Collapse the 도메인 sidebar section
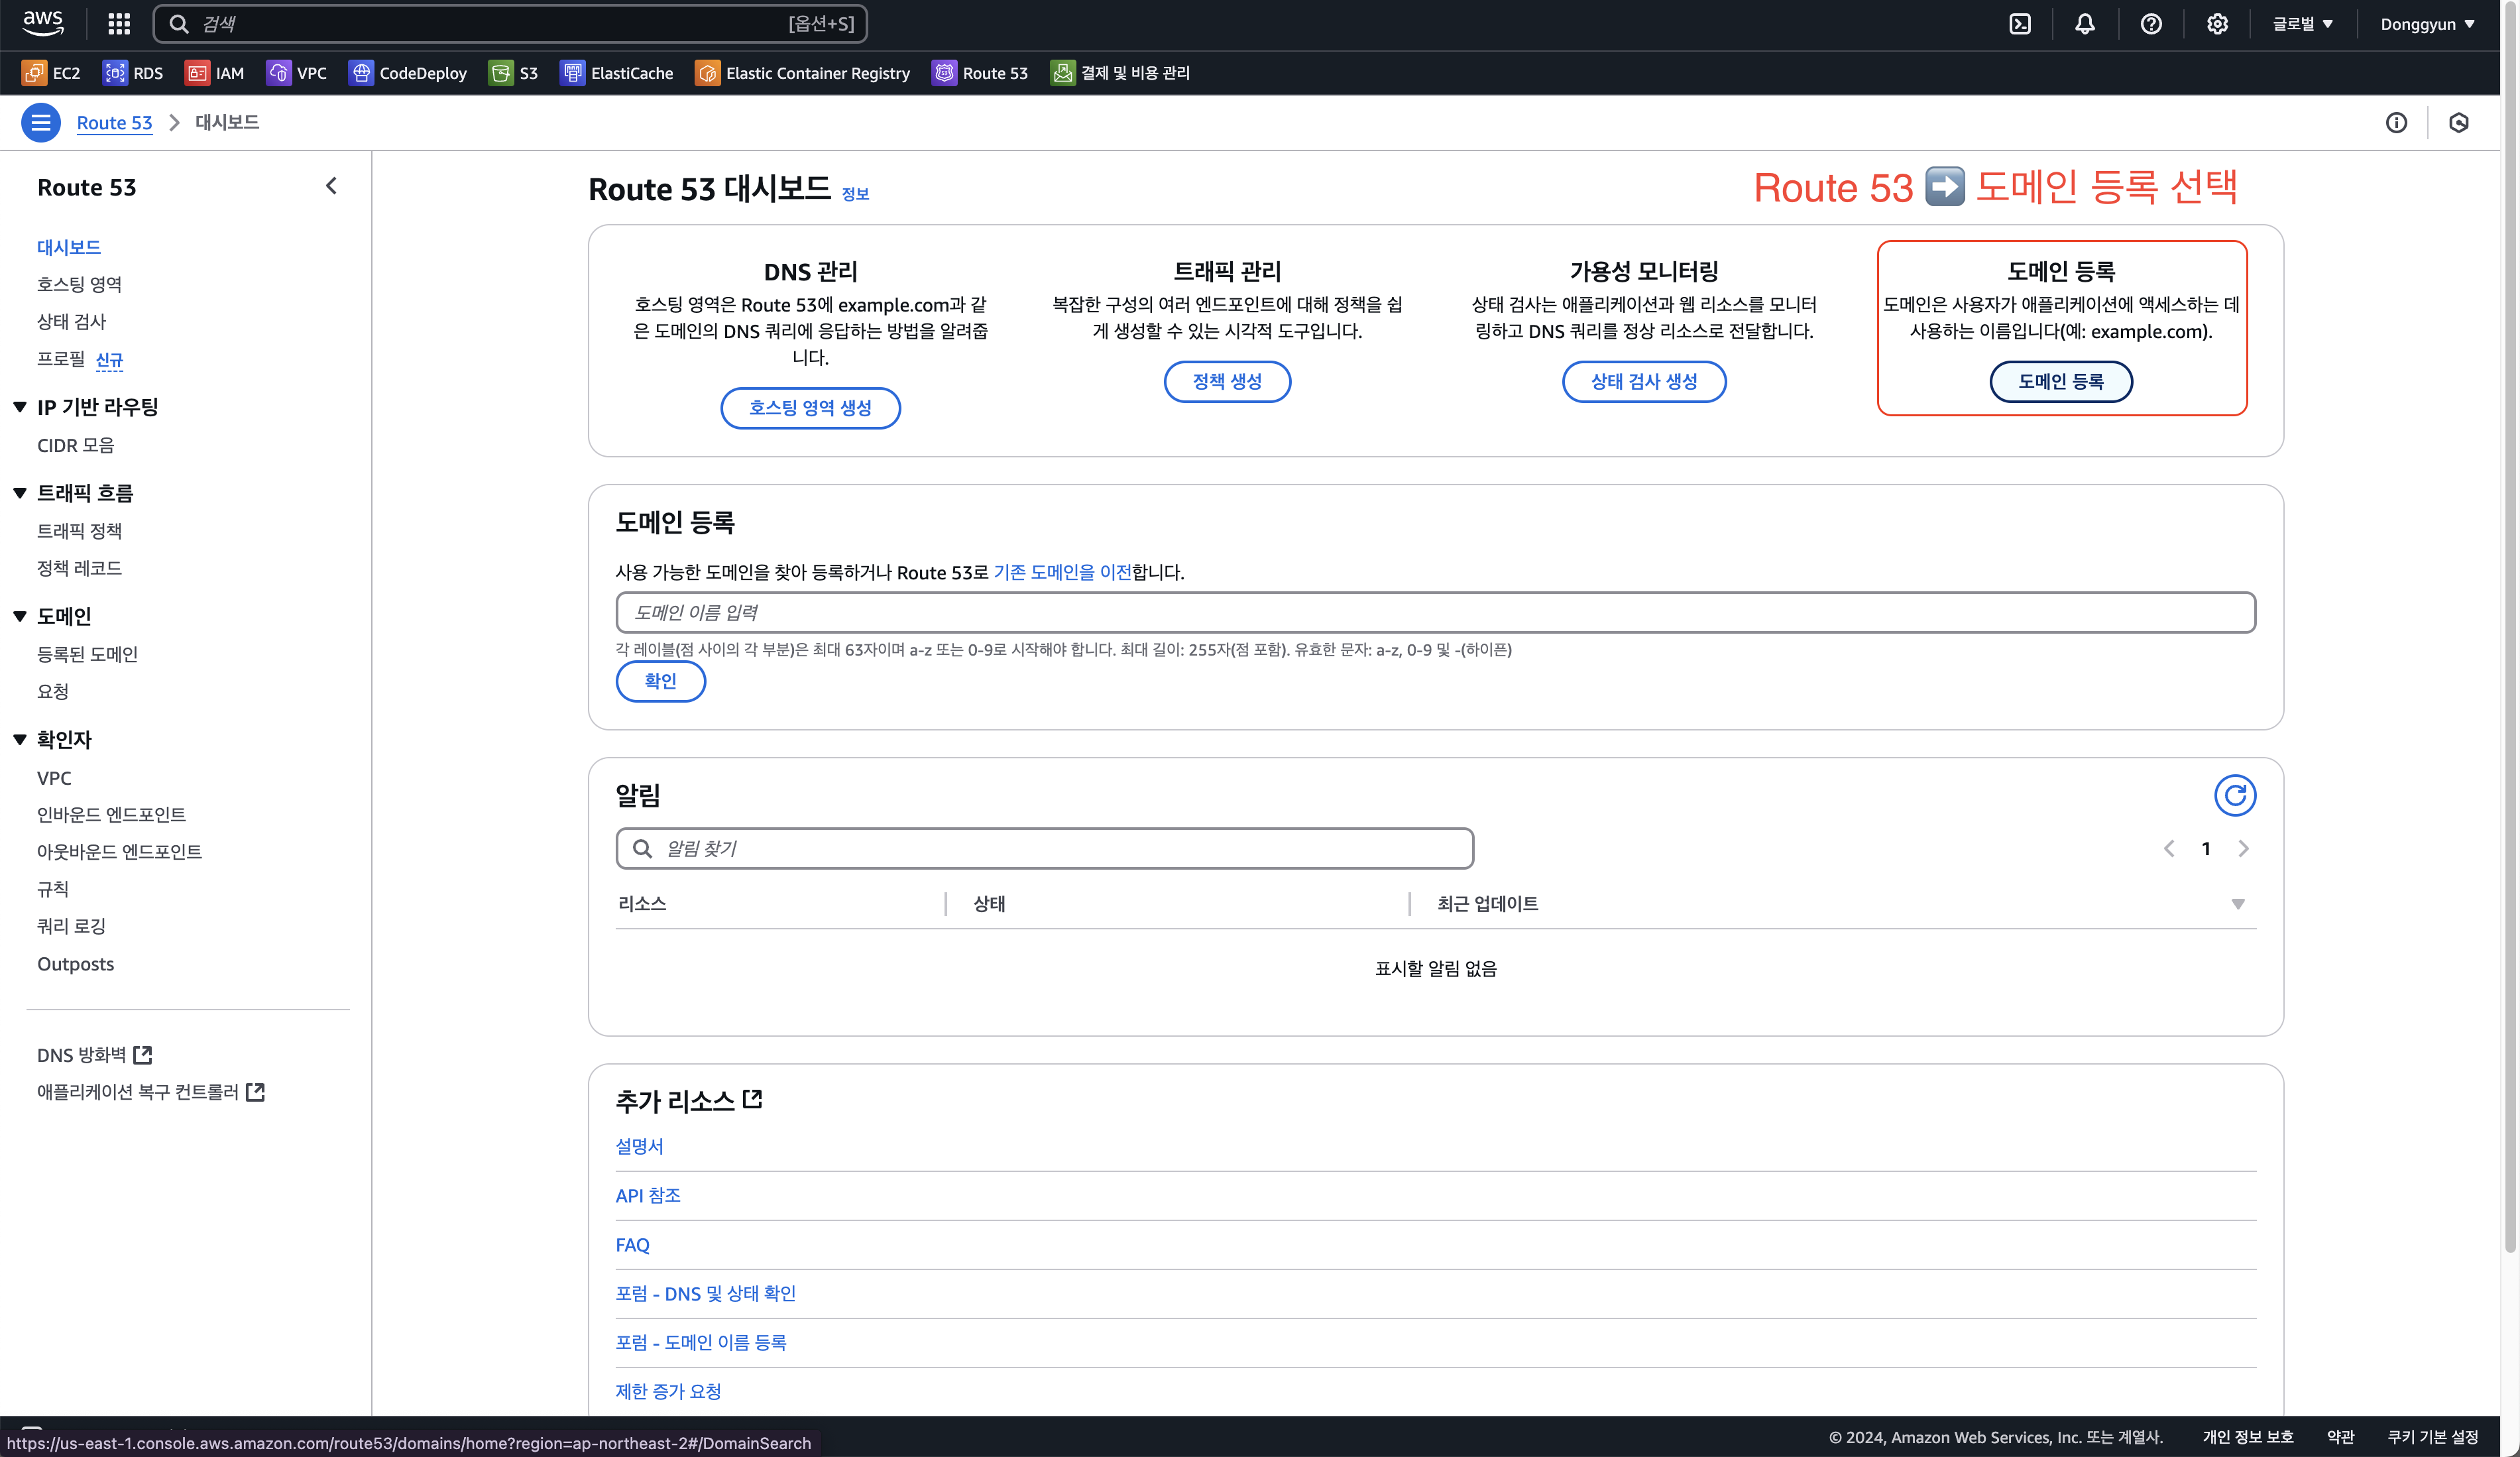Screen dimensions: 2520x1457 (20, 616)
